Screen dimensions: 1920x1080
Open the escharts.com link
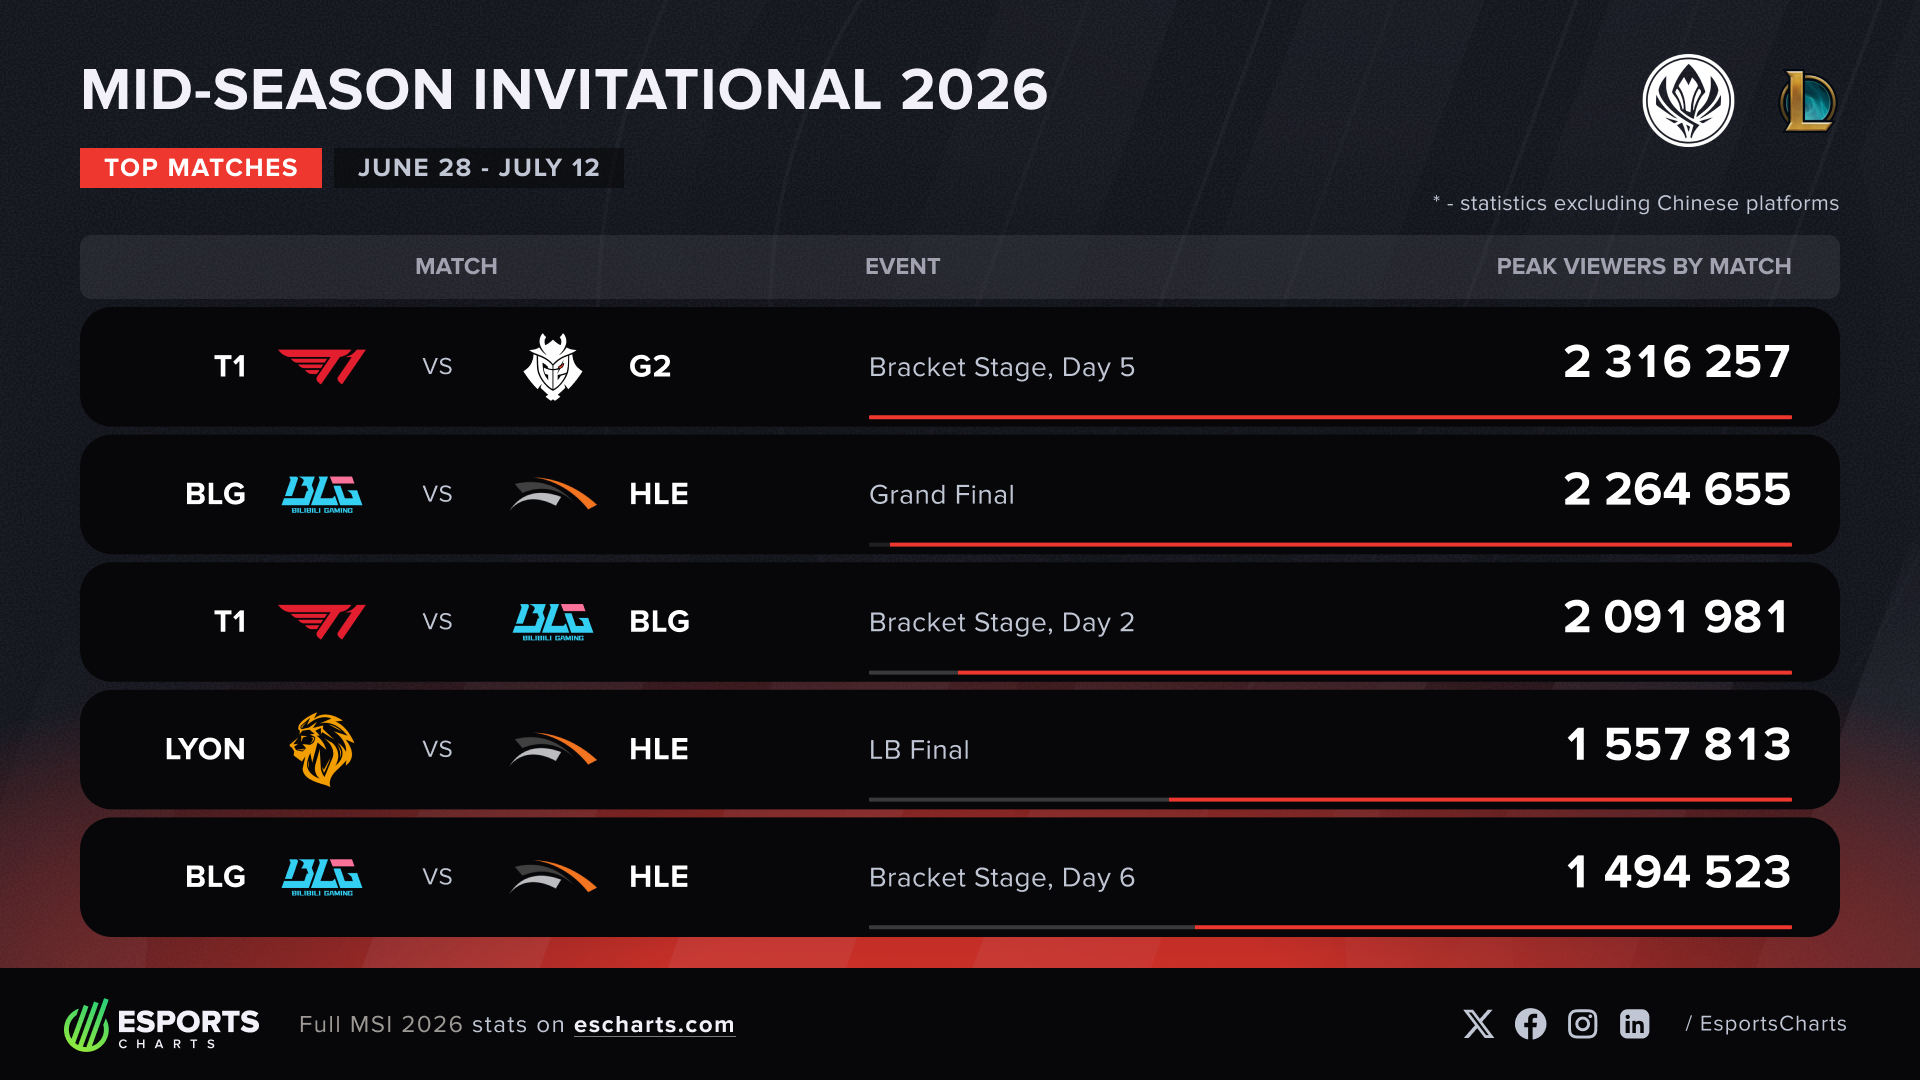654,1025
